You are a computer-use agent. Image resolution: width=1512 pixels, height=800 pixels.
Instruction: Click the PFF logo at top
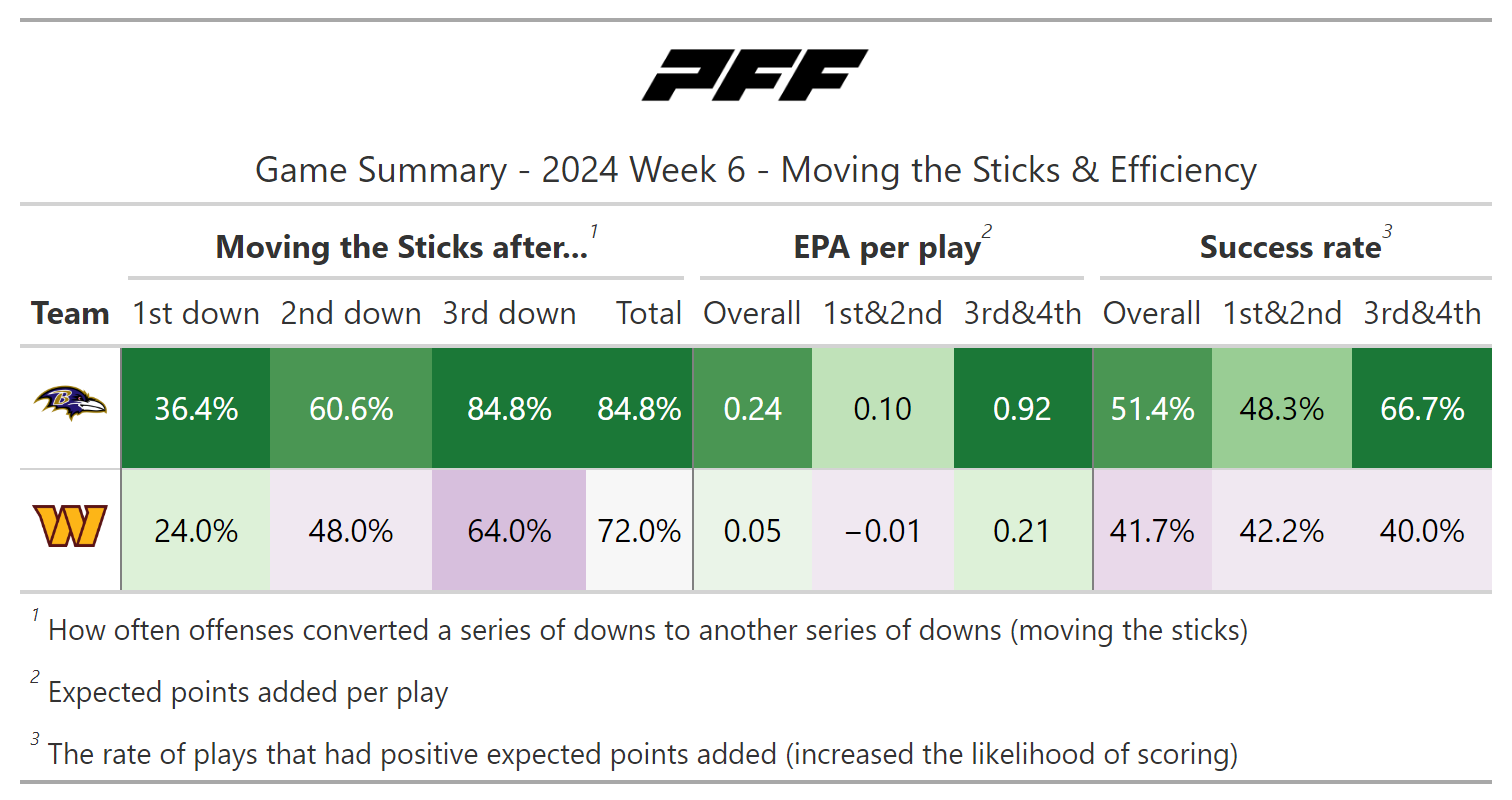[755, 76]
